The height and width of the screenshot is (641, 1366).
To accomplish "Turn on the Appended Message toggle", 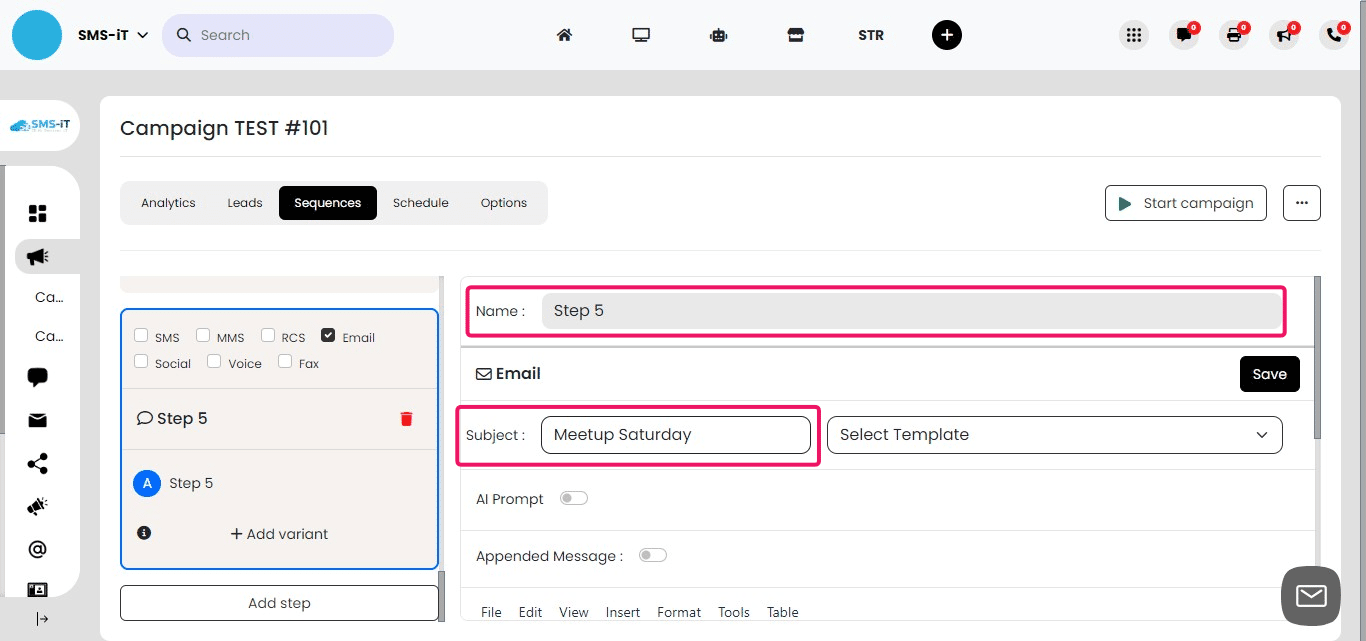I will 652,555.
